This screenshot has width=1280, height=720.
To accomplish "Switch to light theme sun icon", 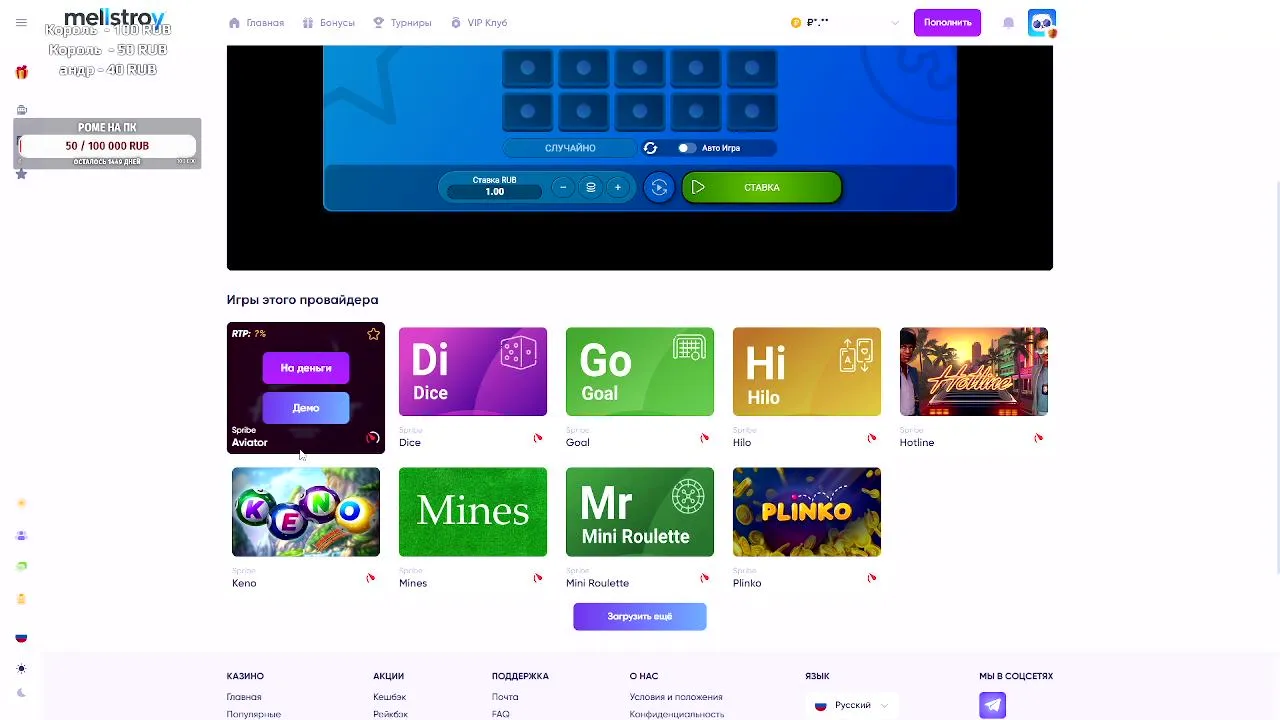I will tap(21, 669).
